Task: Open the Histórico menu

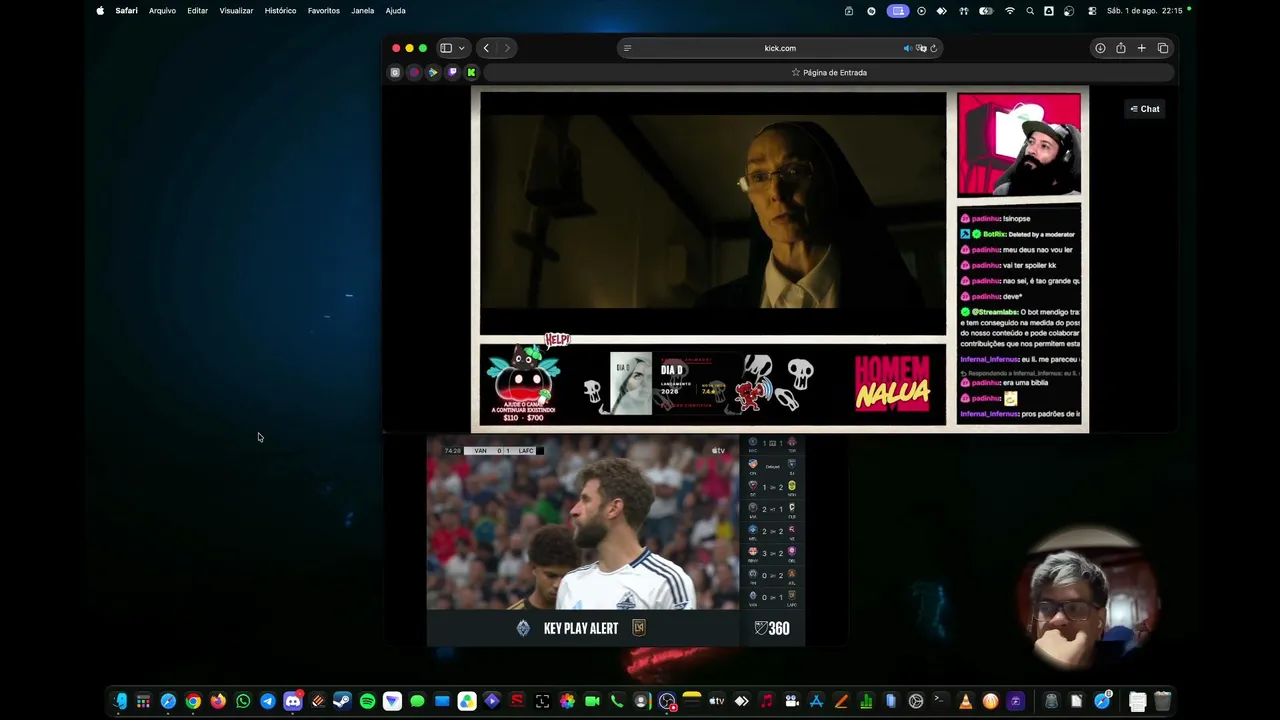Action: (280, 11)
